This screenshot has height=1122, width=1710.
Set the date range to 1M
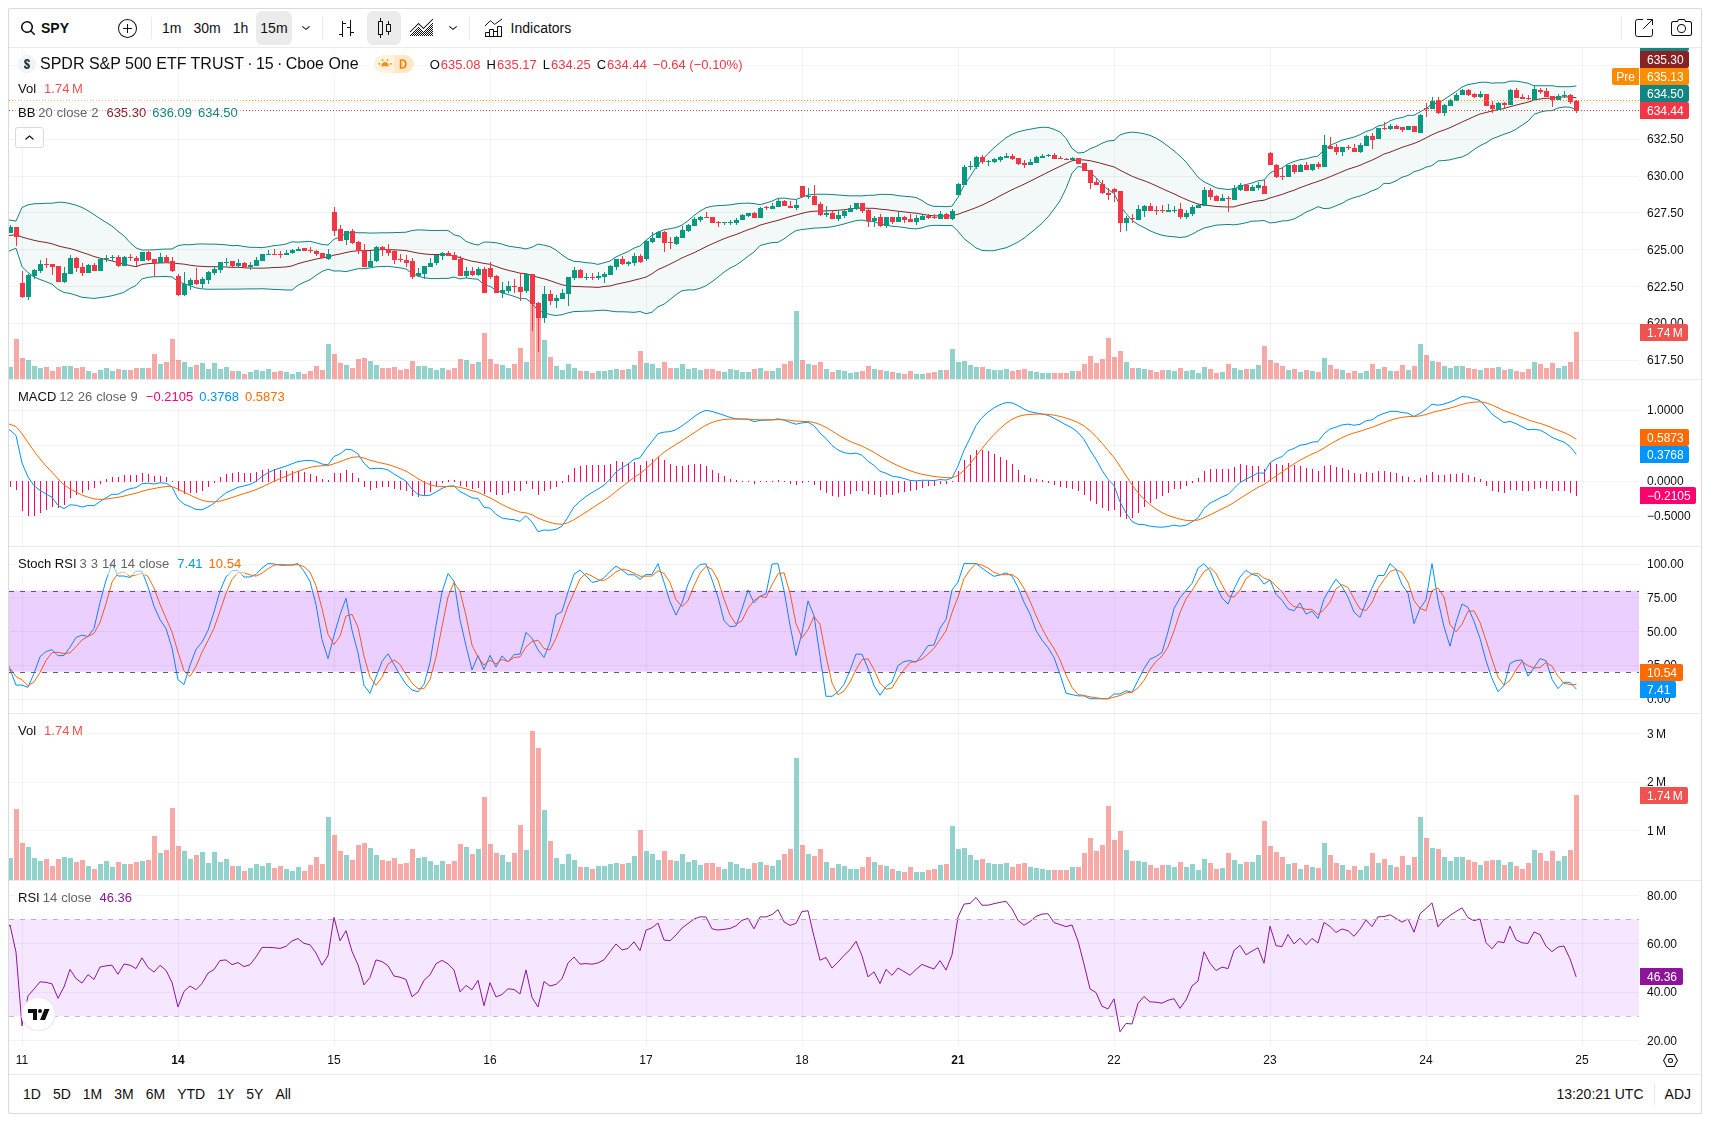[92, 1094]
